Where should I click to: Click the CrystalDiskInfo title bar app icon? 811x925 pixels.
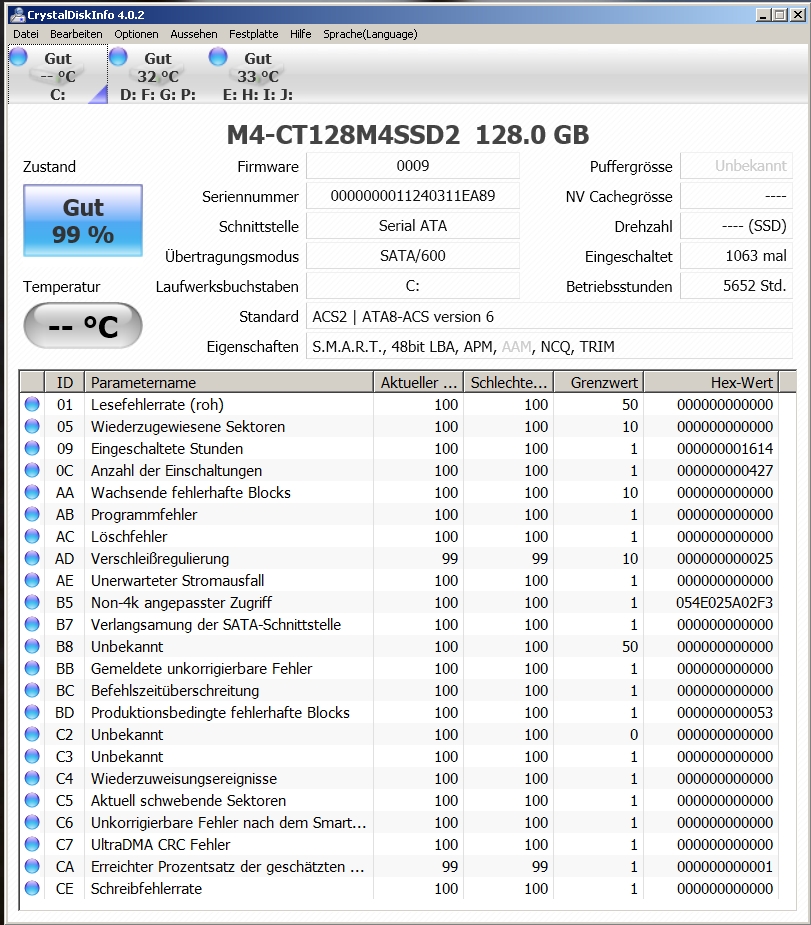click(x=18, y=15)
